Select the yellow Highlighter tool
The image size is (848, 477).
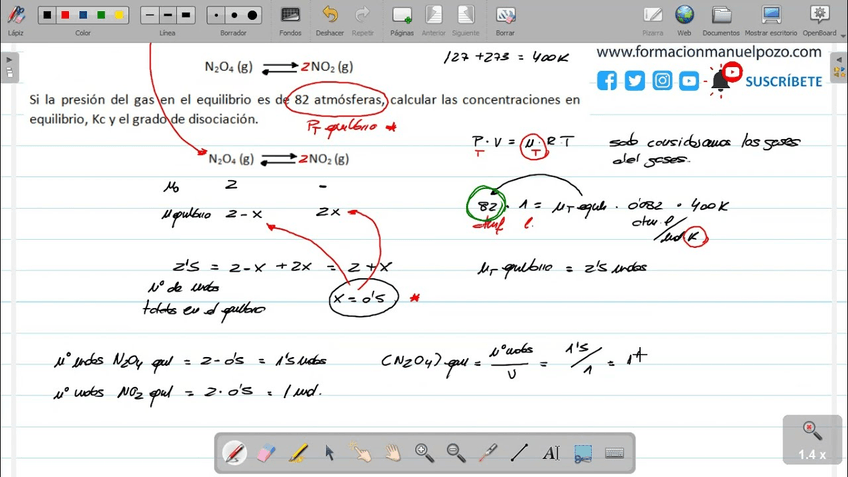coord(297,453)
